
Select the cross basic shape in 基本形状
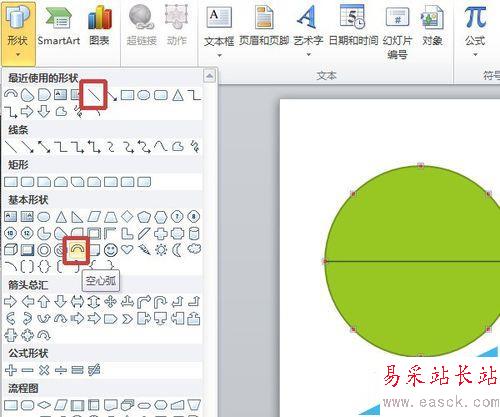tap(161, 233)
